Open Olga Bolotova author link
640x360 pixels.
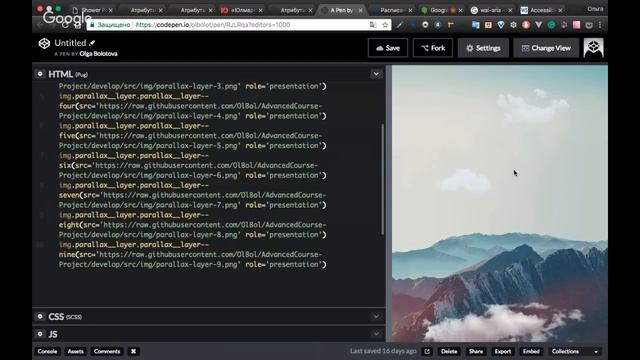click(x=98, y=53)
